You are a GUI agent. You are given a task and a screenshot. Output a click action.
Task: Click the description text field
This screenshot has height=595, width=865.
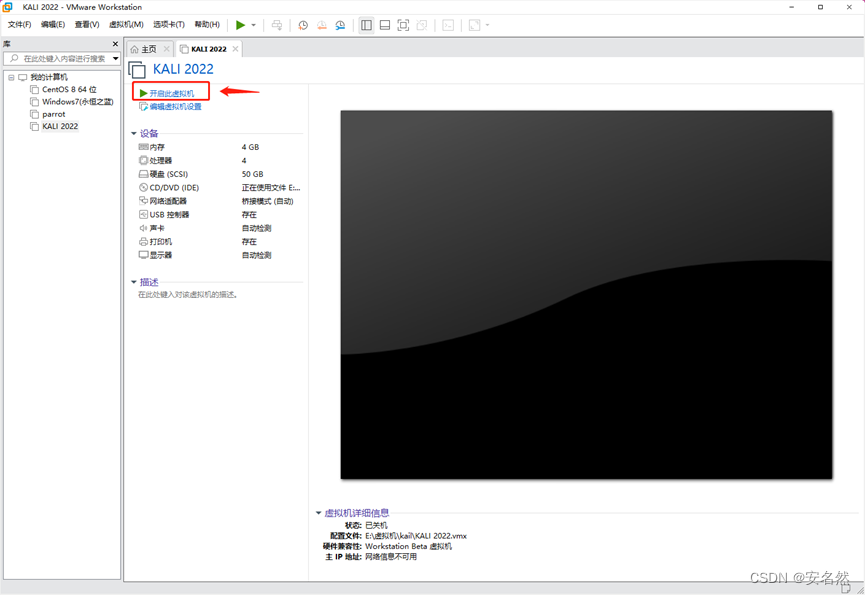pos(188,295)
